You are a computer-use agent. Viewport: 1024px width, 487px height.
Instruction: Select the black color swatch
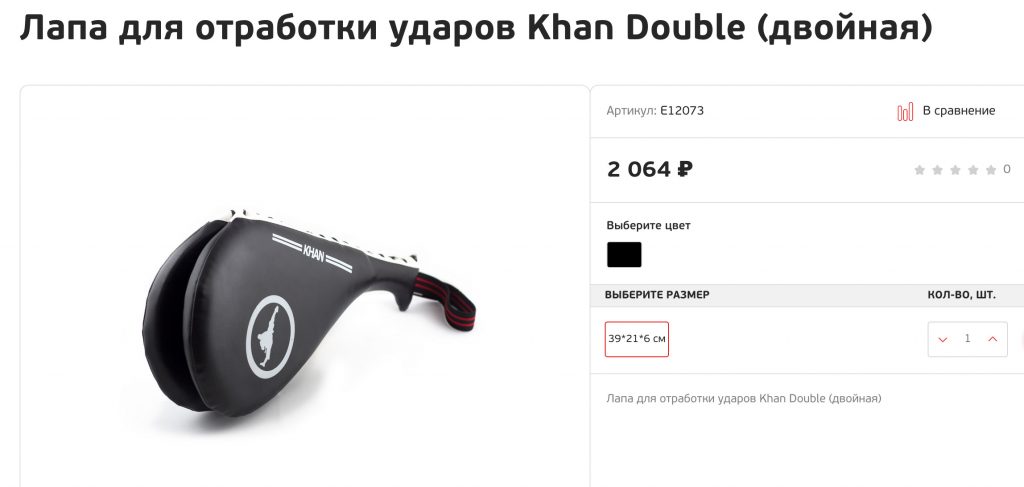(624, 255)
